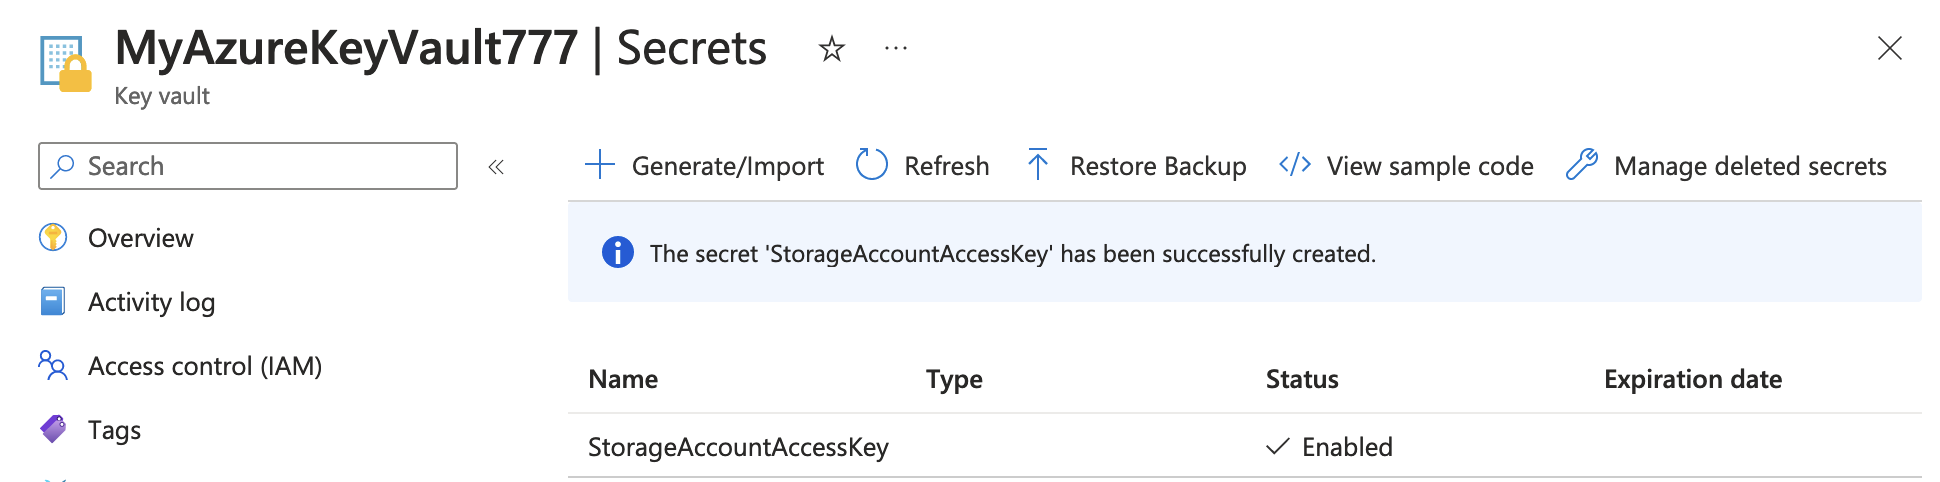Click the Refresh circular arrow icon
Viewport: 1940px width, 482px height.
pos(871,165)
